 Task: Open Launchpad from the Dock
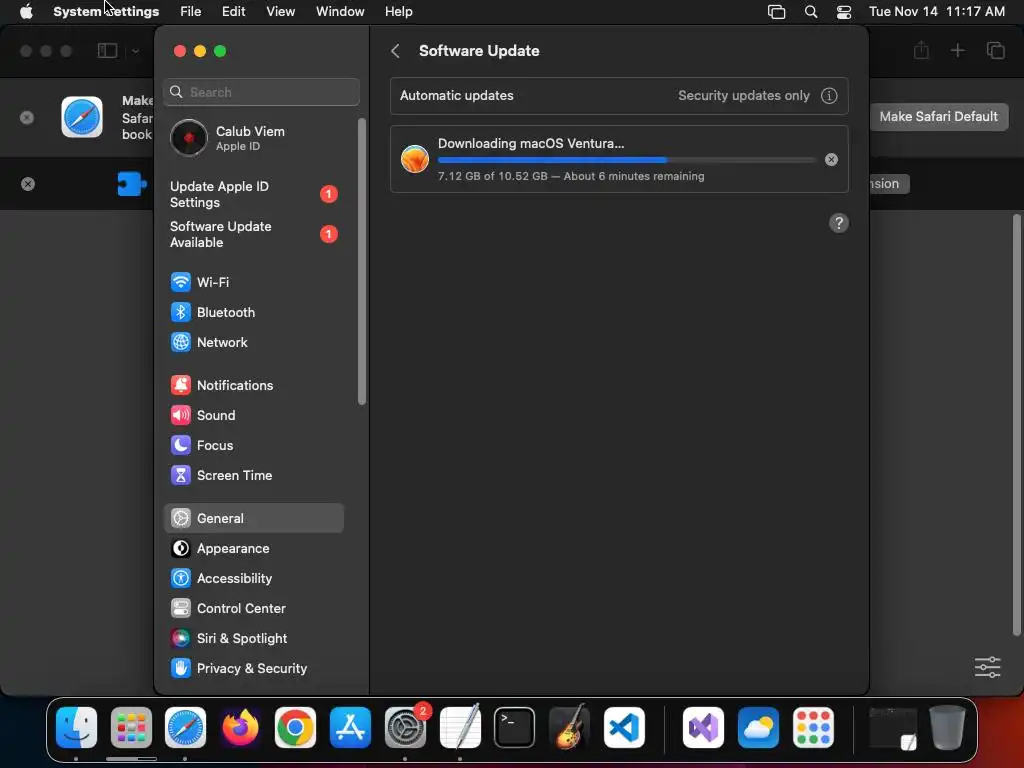coord(131,728)
